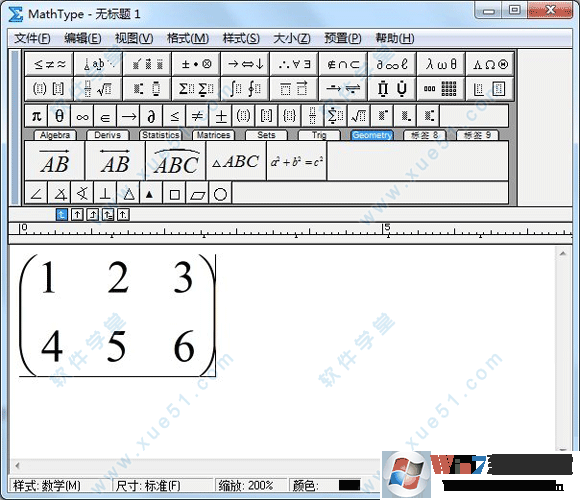Open the miscellaneous symbols palette (∂∞ℓ)
This screenshot has height=500, width=580.
392,64
